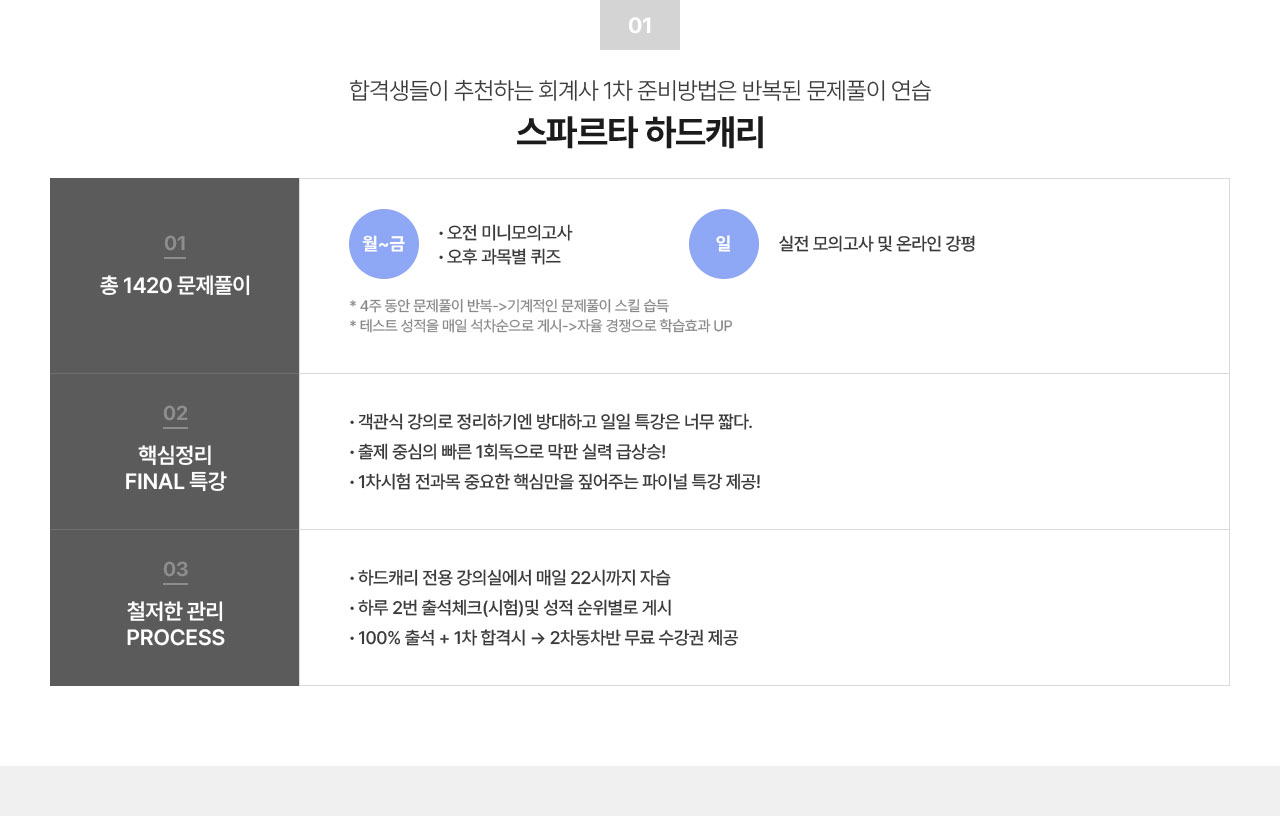Screen dimensions: 1280x816
Task: Click the note about 테스트 성적 석차순 게시
Action: pyautogui.click(x=541, y=326)
